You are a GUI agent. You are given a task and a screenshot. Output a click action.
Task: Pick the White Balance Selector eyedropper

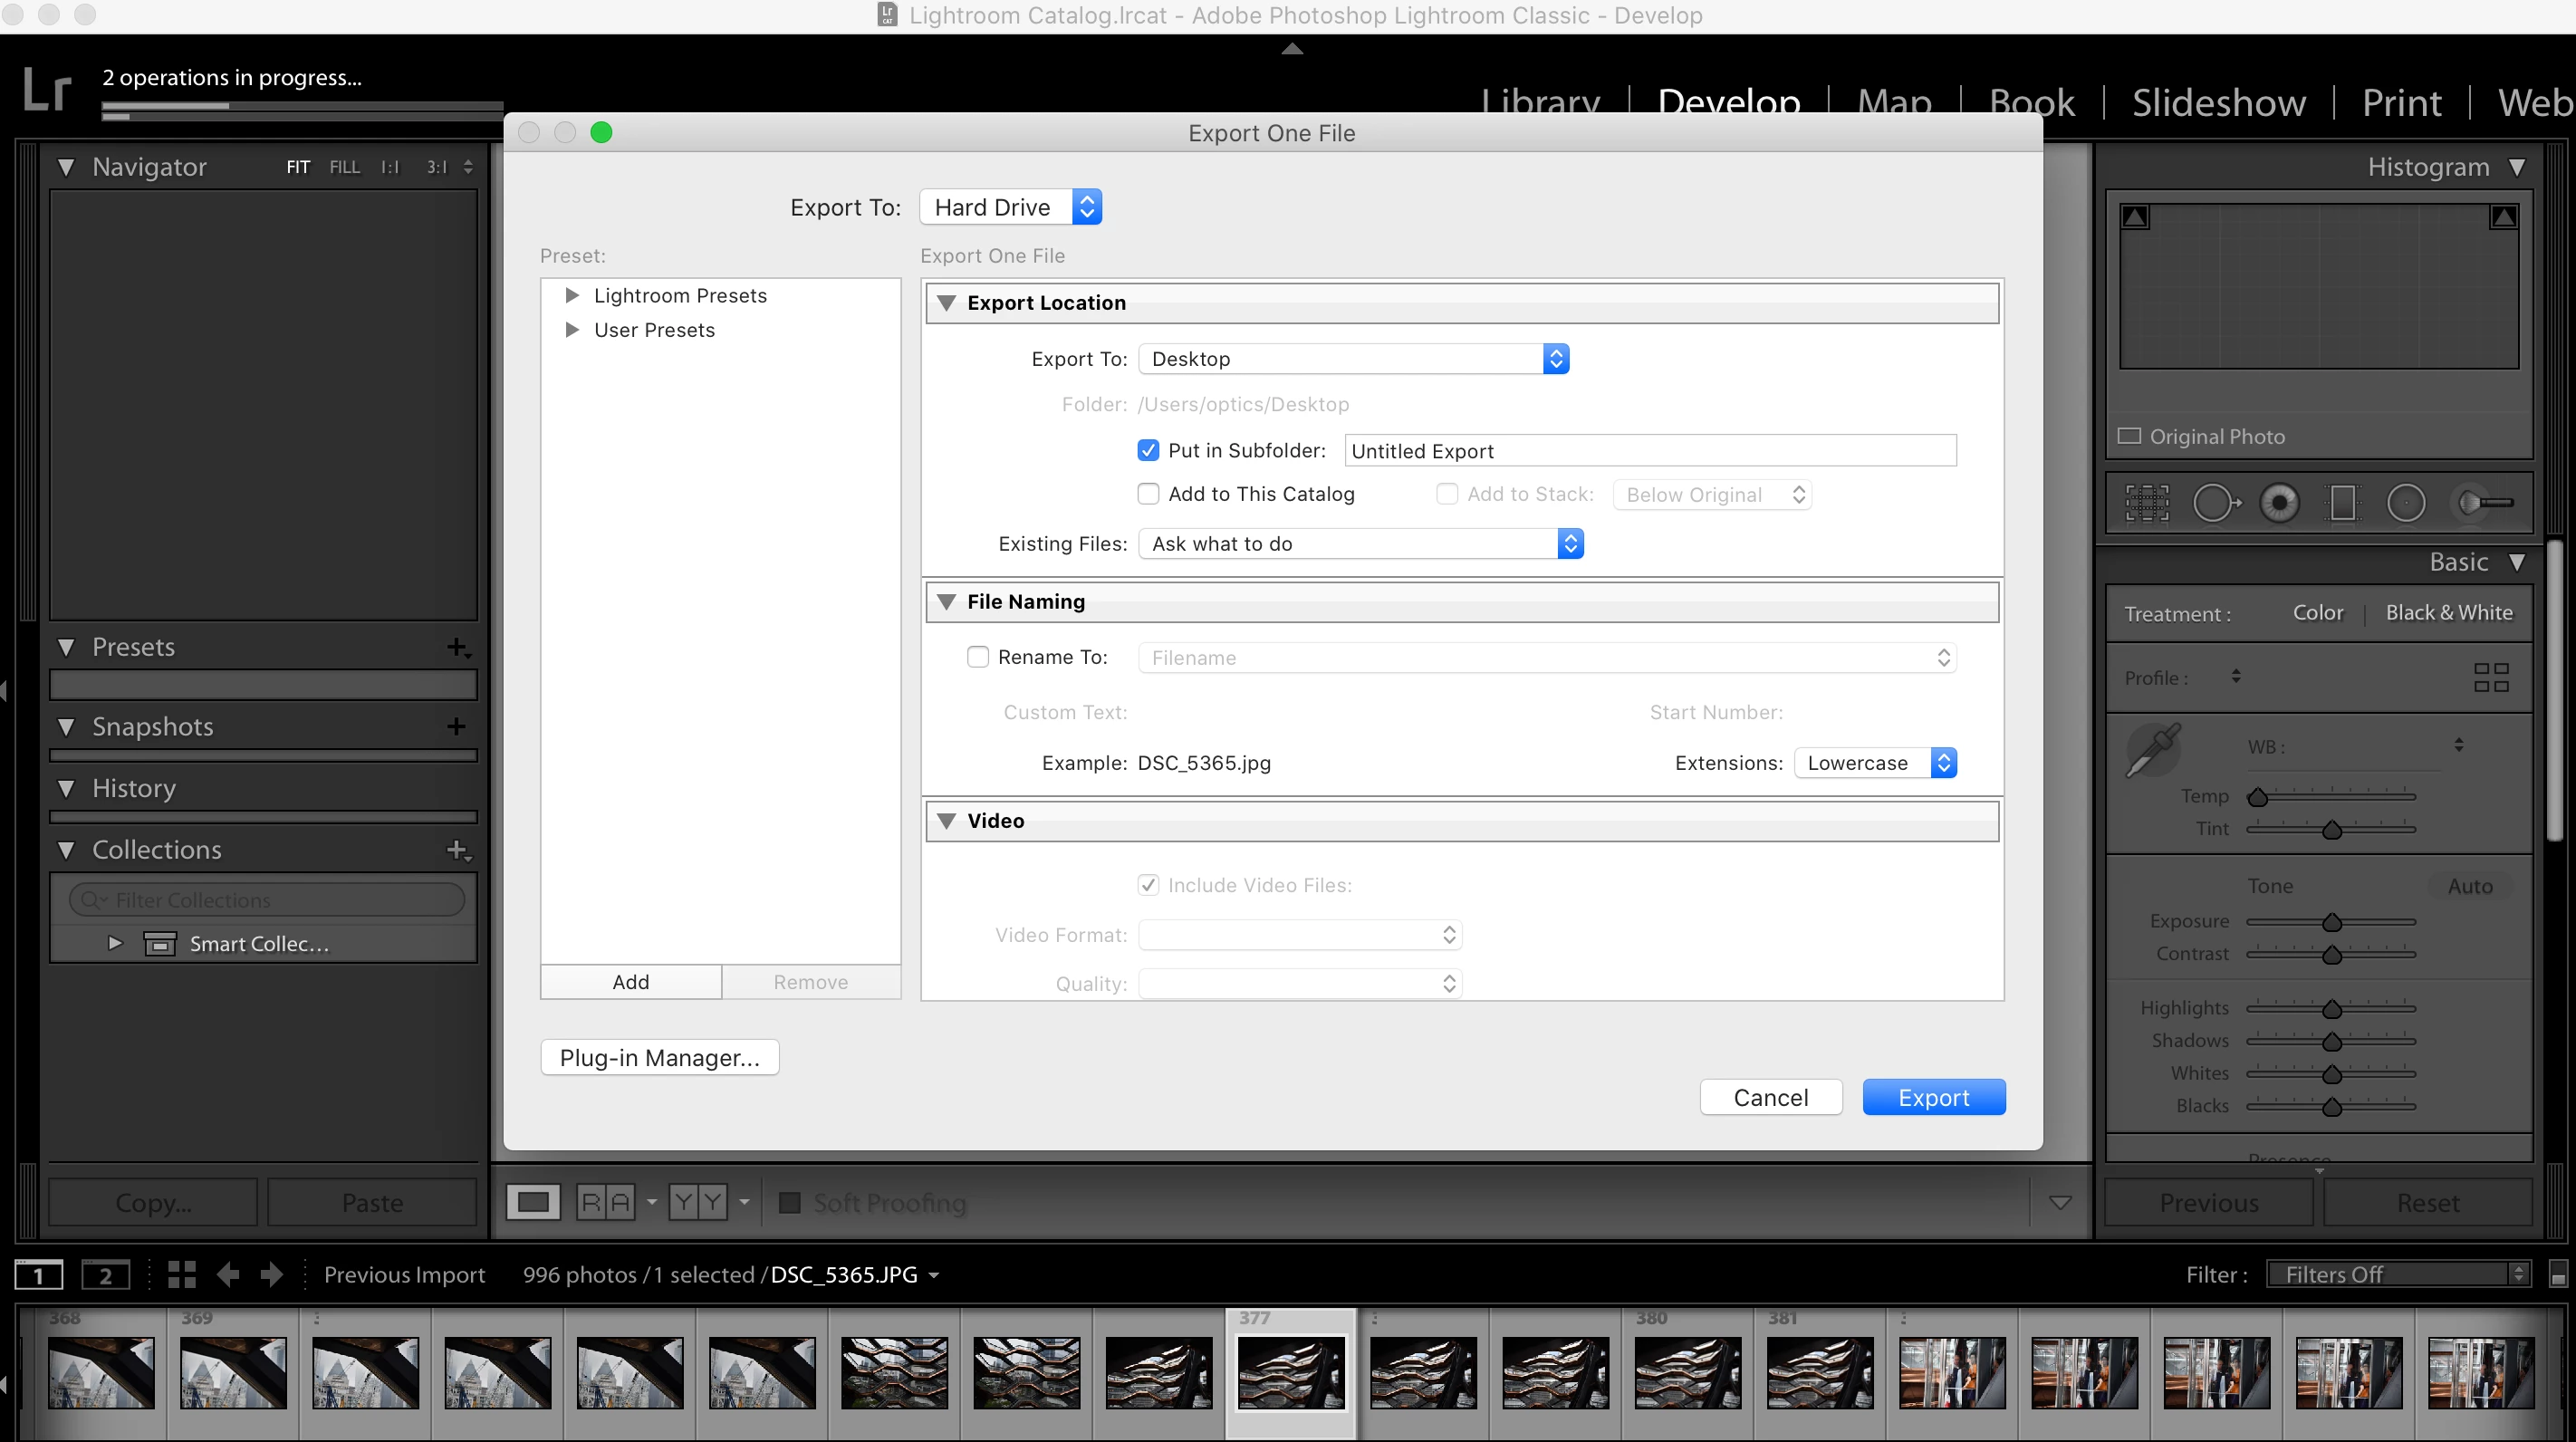click(x=2153, y=750)
